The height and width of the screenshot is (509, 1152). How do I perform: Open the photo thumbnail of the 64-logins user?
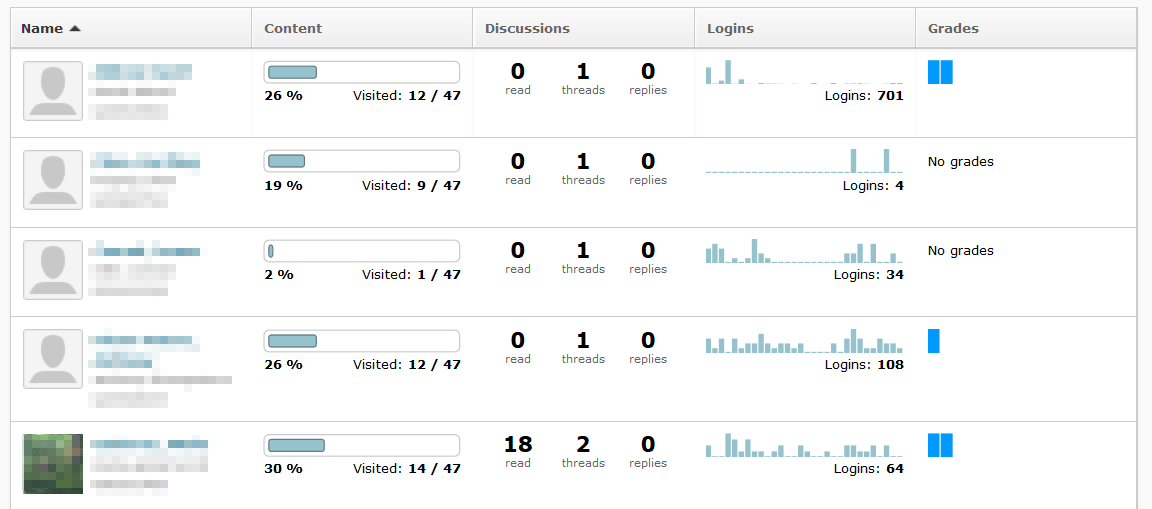(53, 463)
